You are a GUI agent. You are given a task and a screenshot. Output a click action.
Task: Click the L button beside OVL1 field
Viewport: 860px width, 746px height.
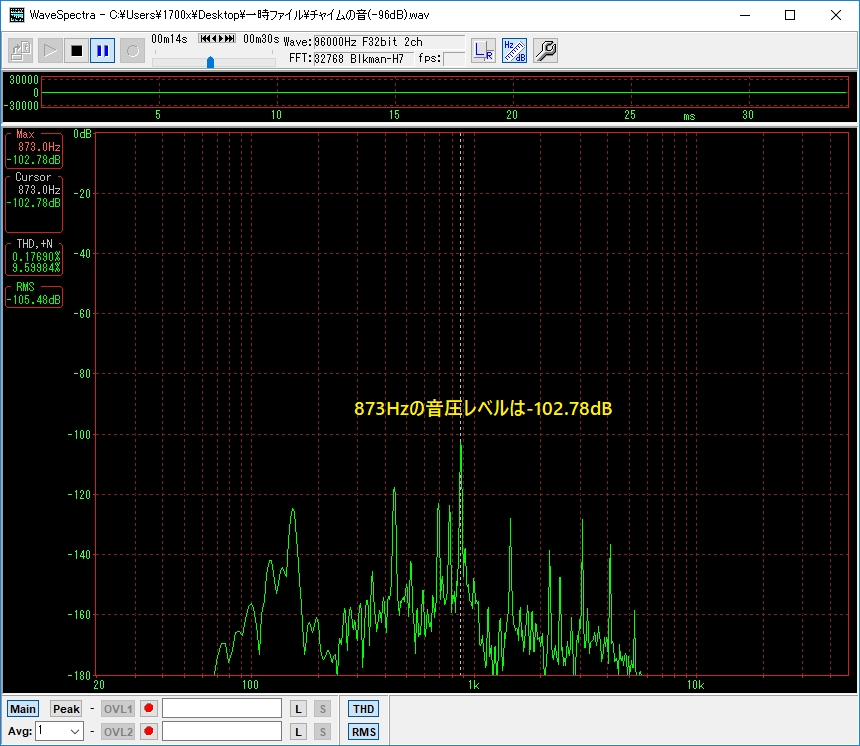coord(298,708)
